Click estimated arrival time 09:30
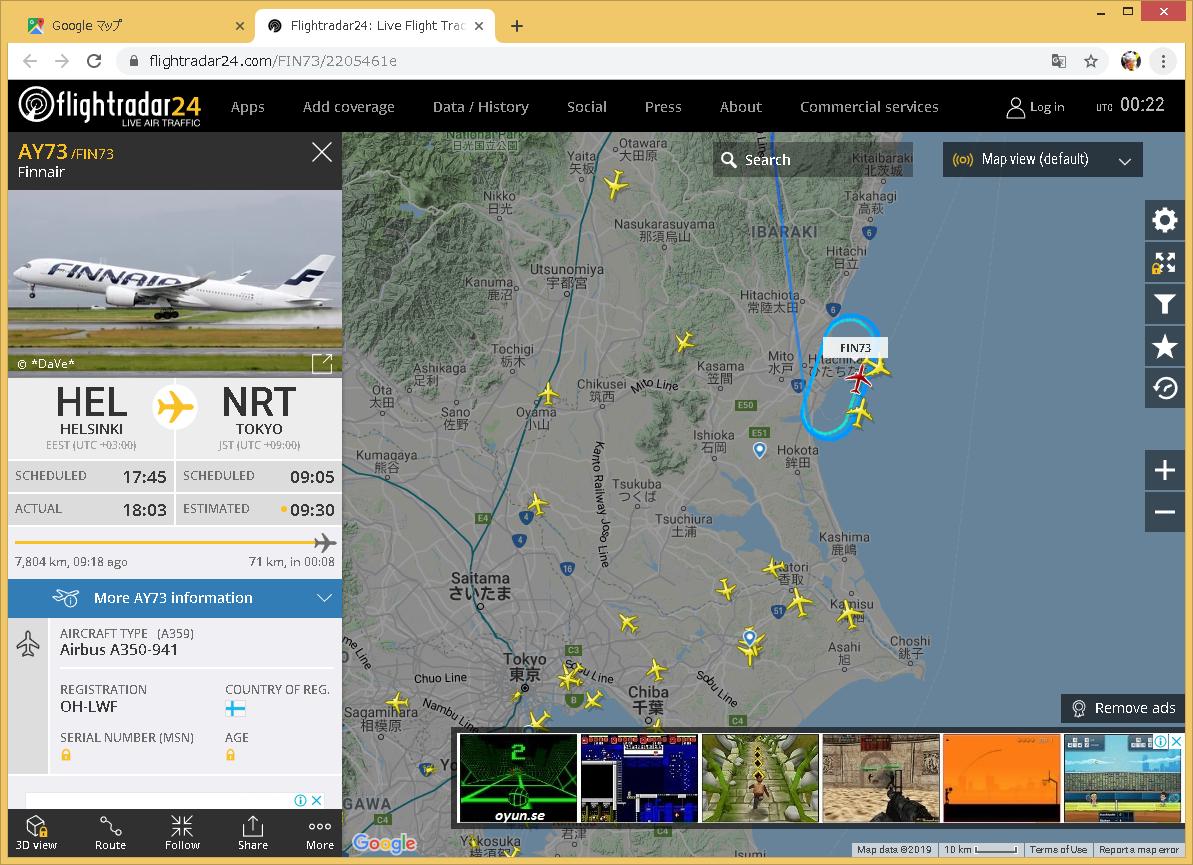This screenshot has height=865, width=1193. point(312,510)
